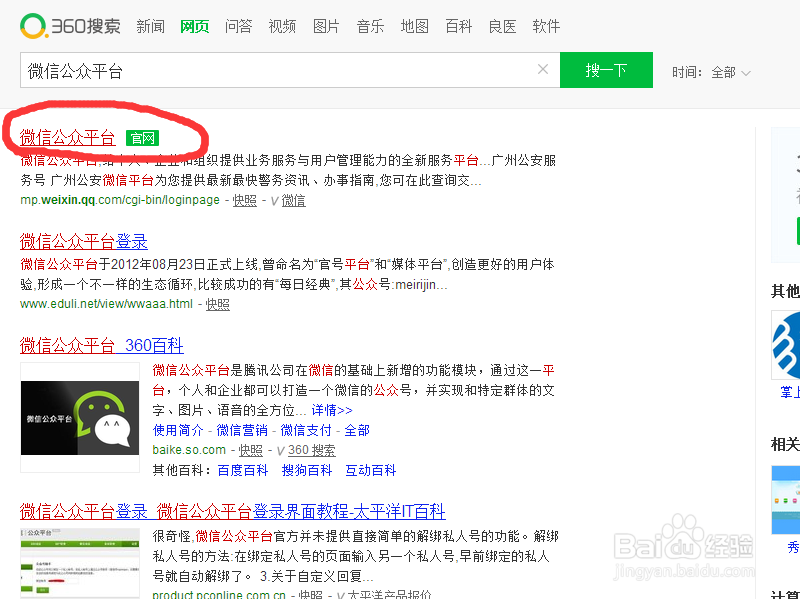Go to the 地图 tab
Image resolution: width=800 pixels, height=599 pixels.
[x=414, y=27]
